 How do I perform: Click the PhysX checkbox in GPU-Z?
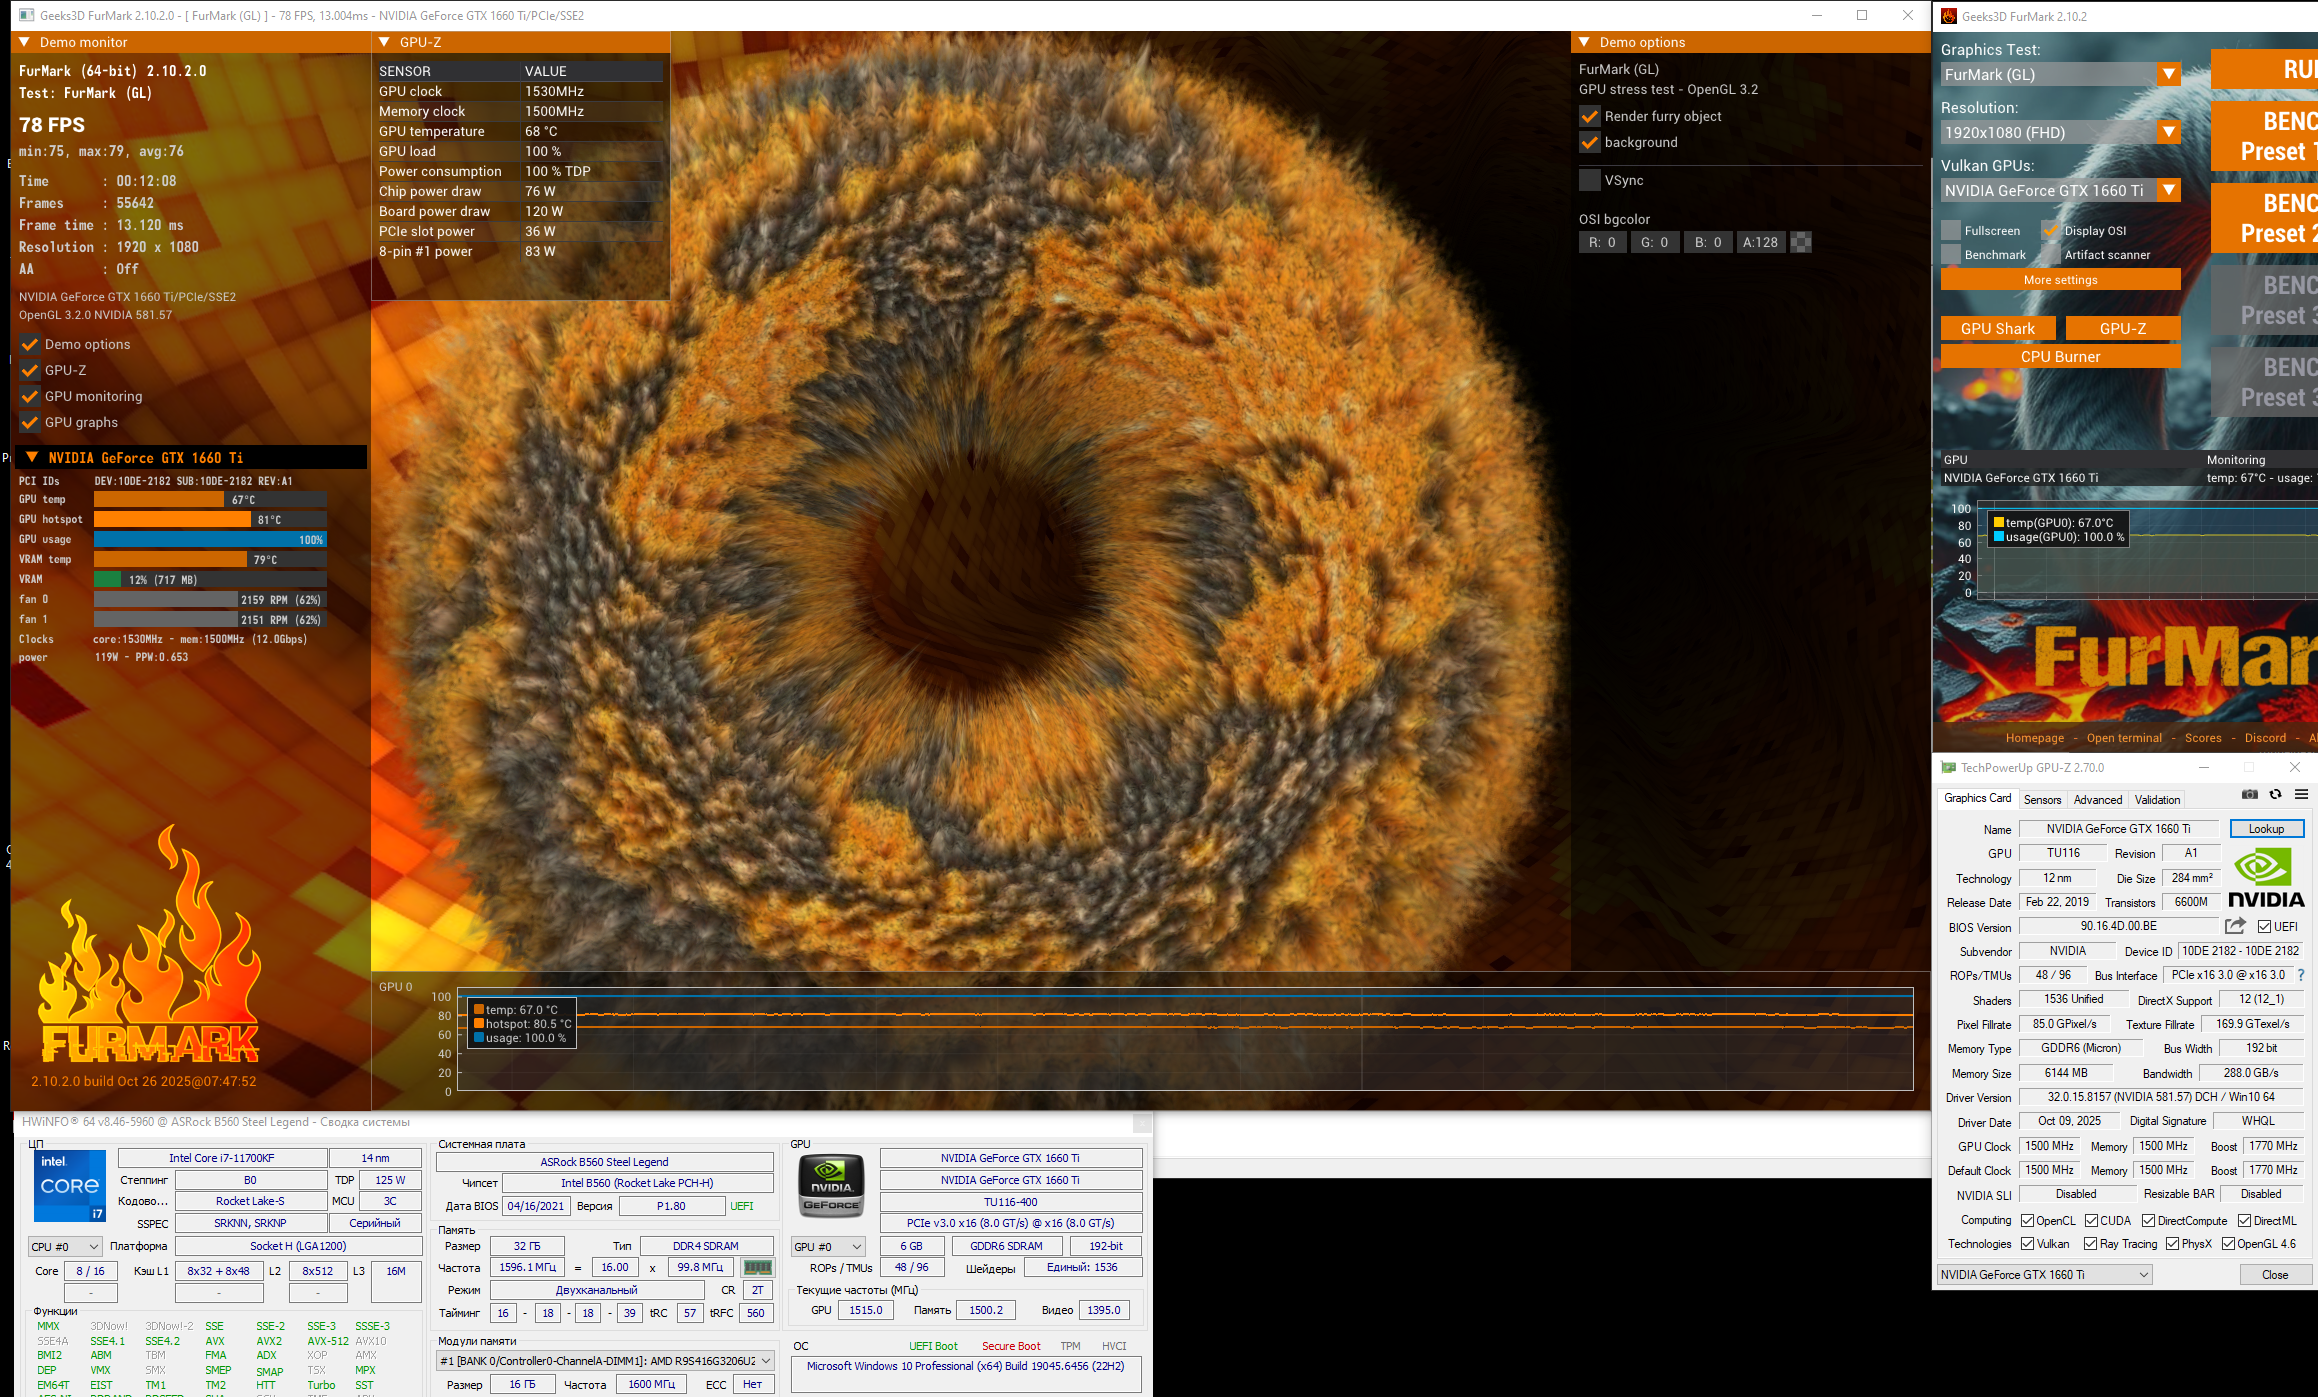coord(2173,1244)
